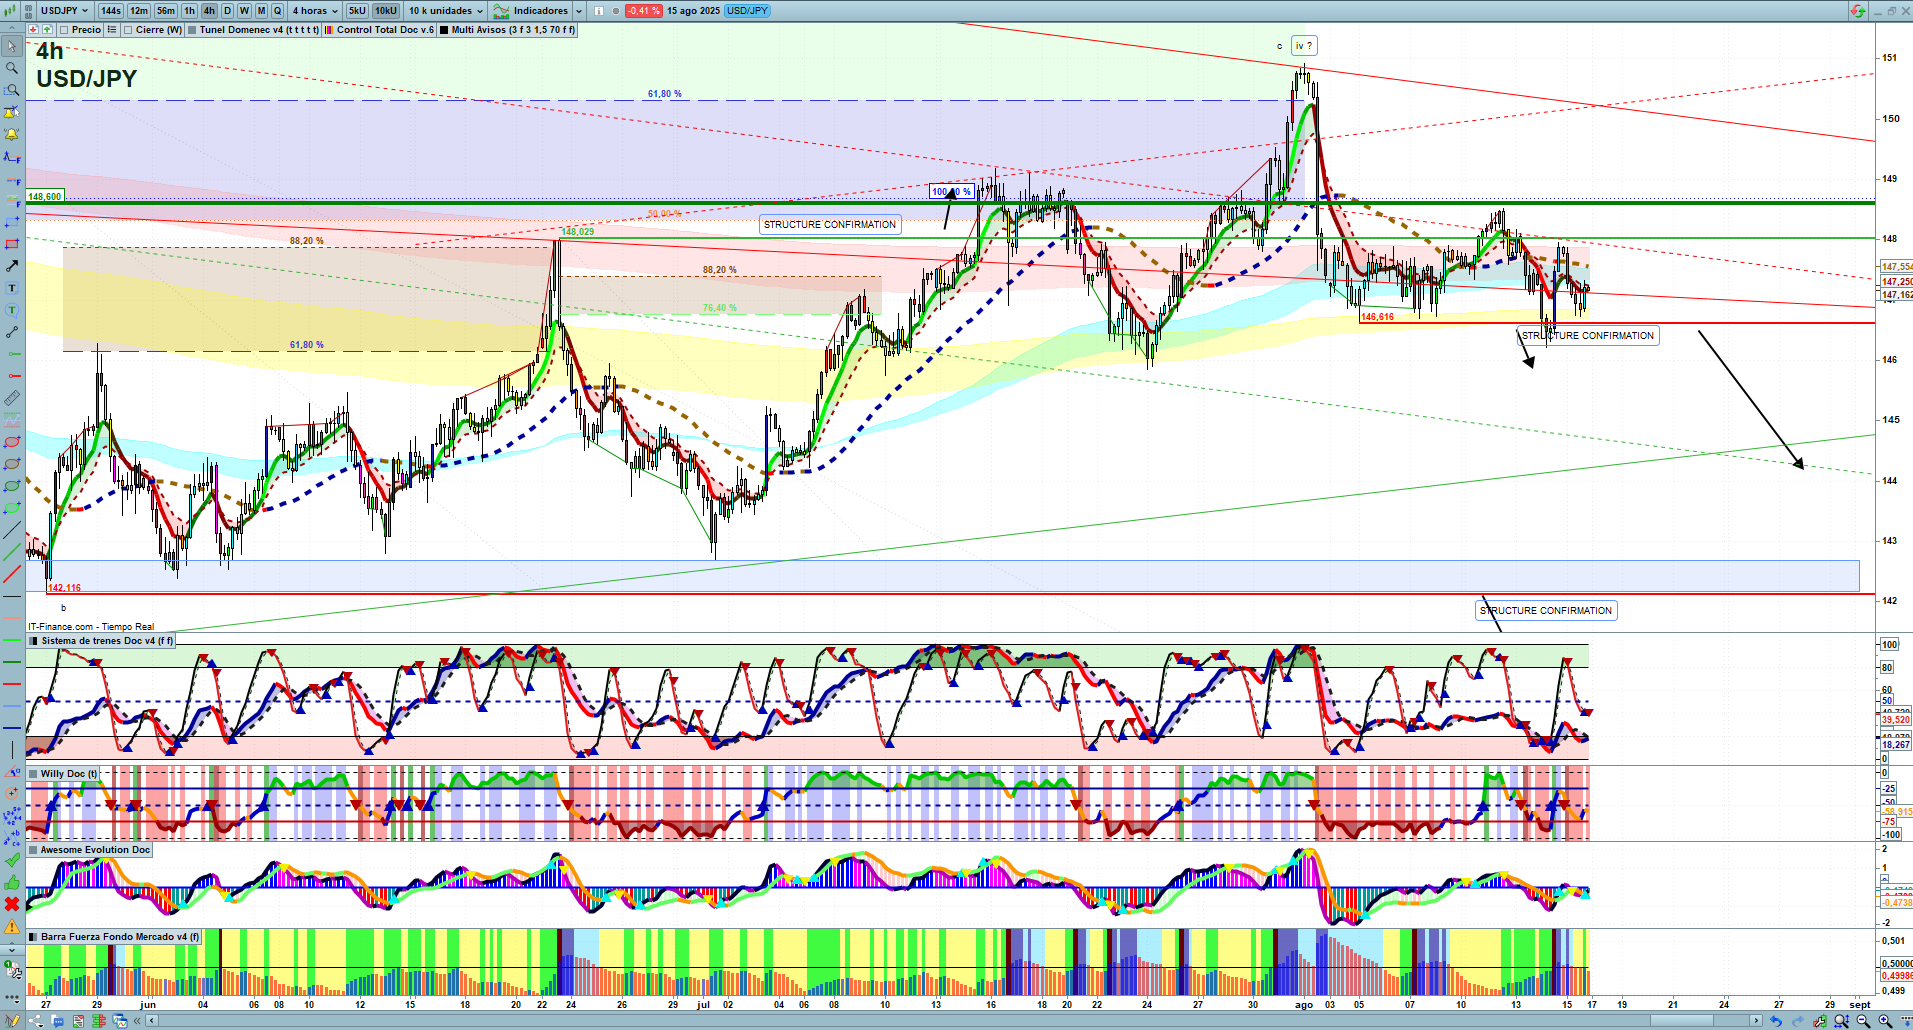Click the -0,41 % change indicator
This screenshot has width=1913, height=1030.
[x=643, y=11]
